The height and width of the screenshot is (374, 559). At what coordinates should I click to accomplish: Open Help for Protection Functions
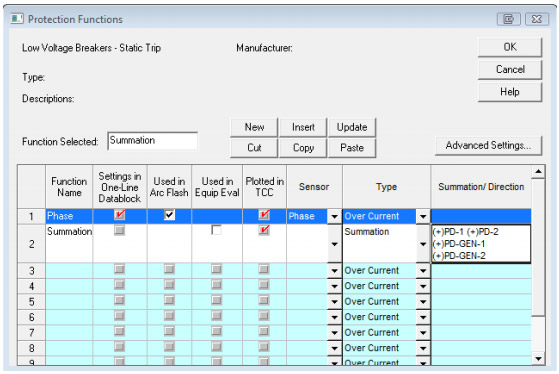(510, 92)
